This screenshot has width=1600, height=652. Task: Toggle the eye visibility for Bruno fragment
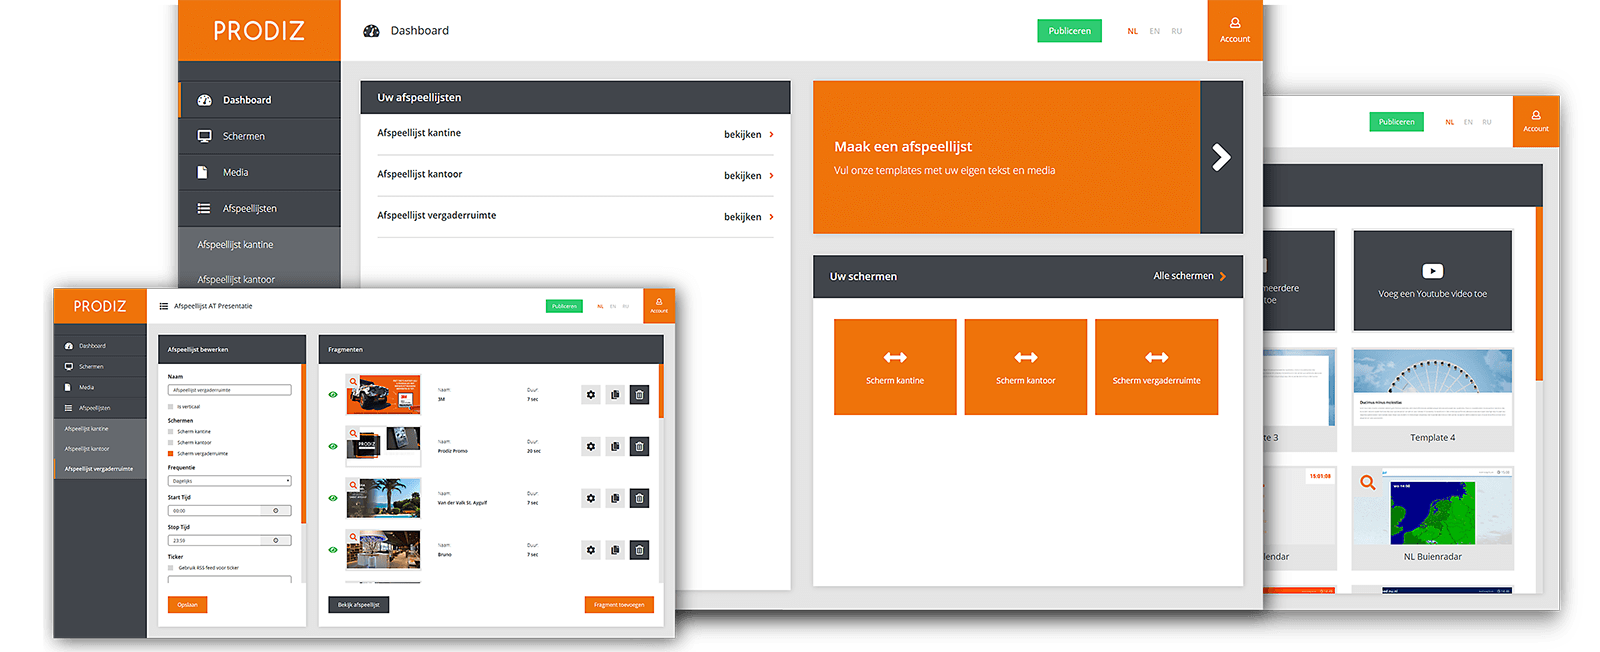(333, 550)
